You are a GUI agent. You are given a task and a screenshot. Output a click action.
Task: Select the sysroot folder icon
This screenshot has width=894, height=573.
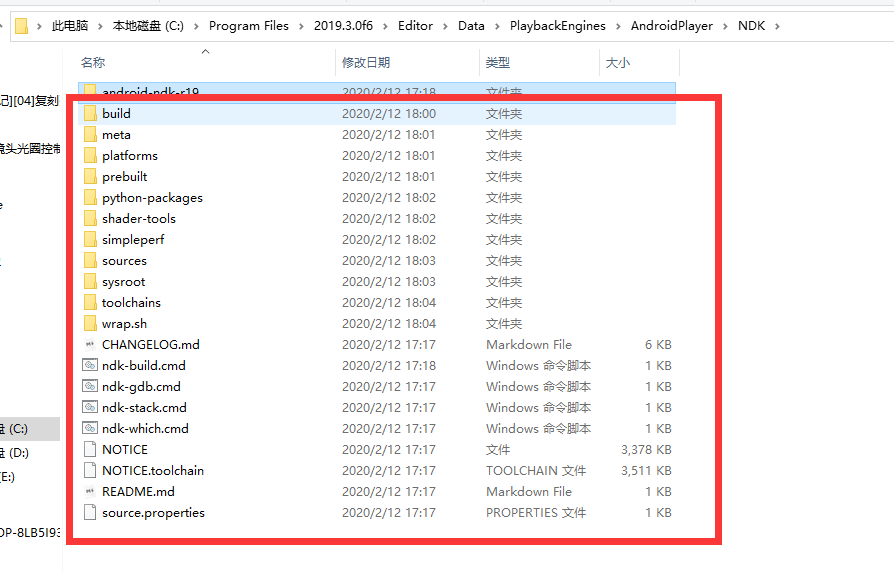[90, 282]
